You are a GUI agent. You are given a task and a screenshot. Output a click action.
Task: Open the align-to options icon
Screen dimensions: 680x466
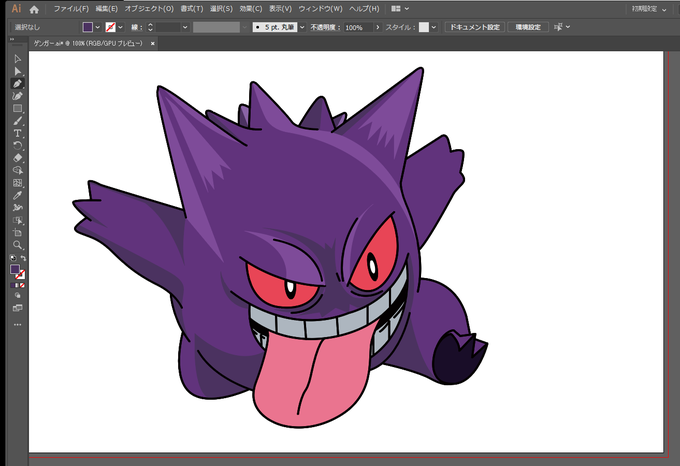(x=558, y=27)
